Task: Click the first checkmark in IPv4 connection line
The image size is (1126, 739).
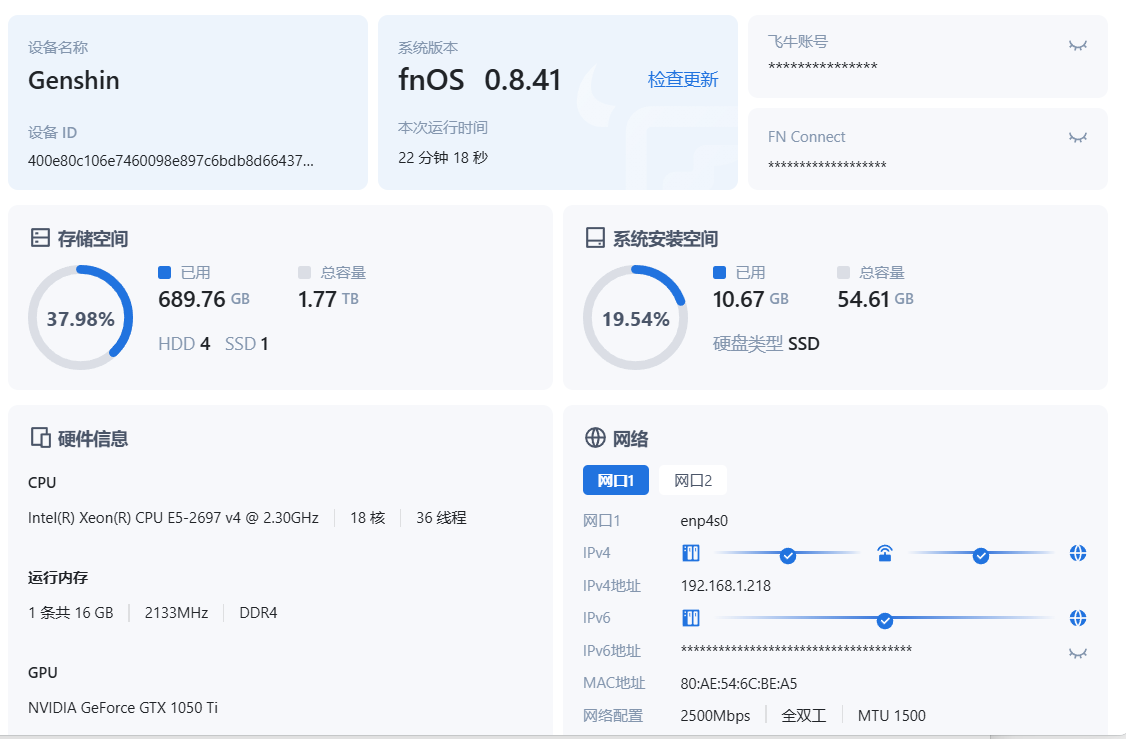Action: click(788, 555)
